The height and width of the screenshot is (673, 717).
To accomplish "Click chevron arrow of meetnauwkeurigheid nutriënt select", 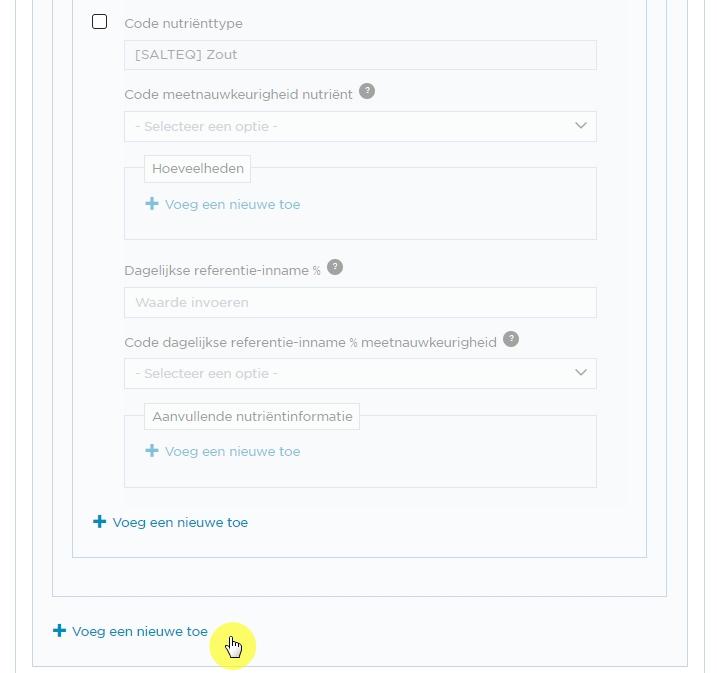I will 581,125.
